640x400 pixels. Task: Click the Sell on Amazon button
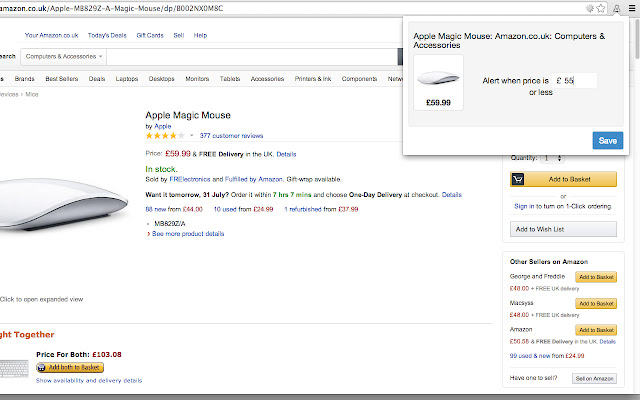tap(594, 379)
